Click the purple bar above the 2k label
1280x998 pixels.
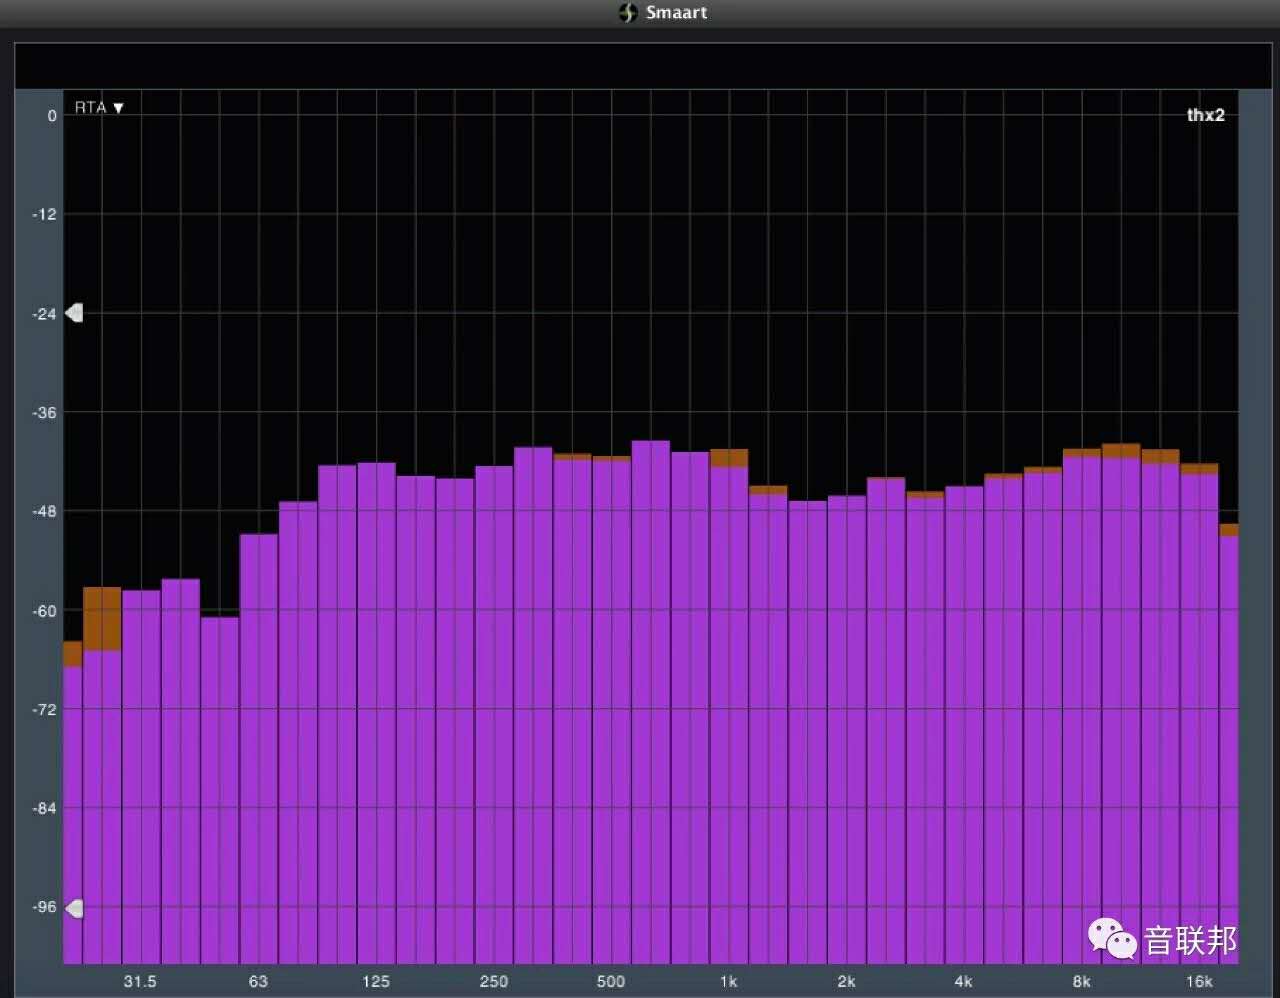point(846,730)
